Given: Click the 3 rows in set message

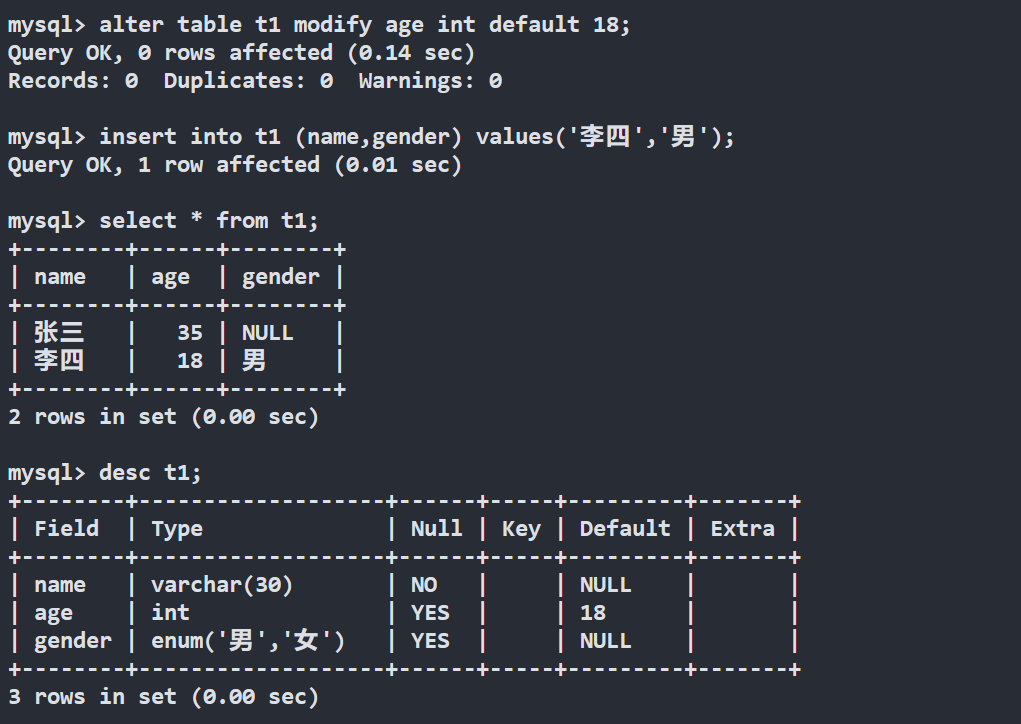Looking at the screenshot, I should (163, 697).
